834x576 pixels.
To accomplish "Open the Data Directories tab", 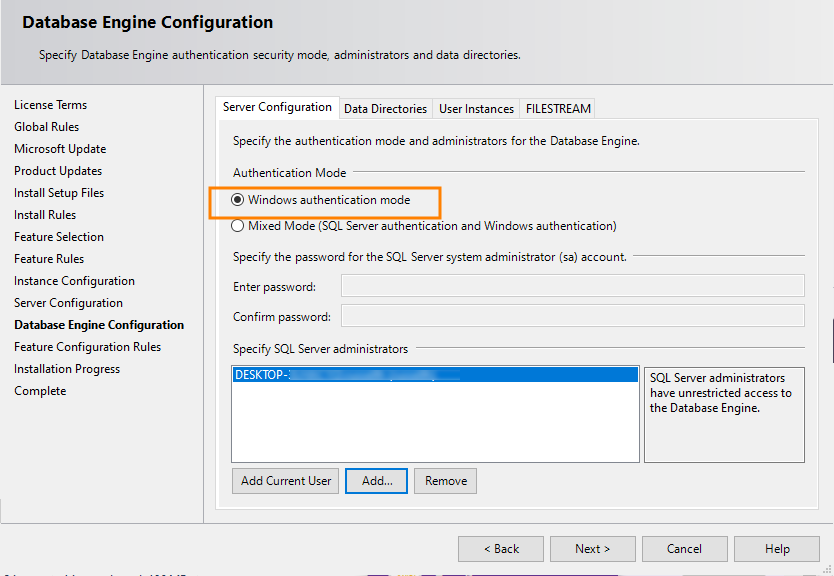I will [x=385, y=109].
